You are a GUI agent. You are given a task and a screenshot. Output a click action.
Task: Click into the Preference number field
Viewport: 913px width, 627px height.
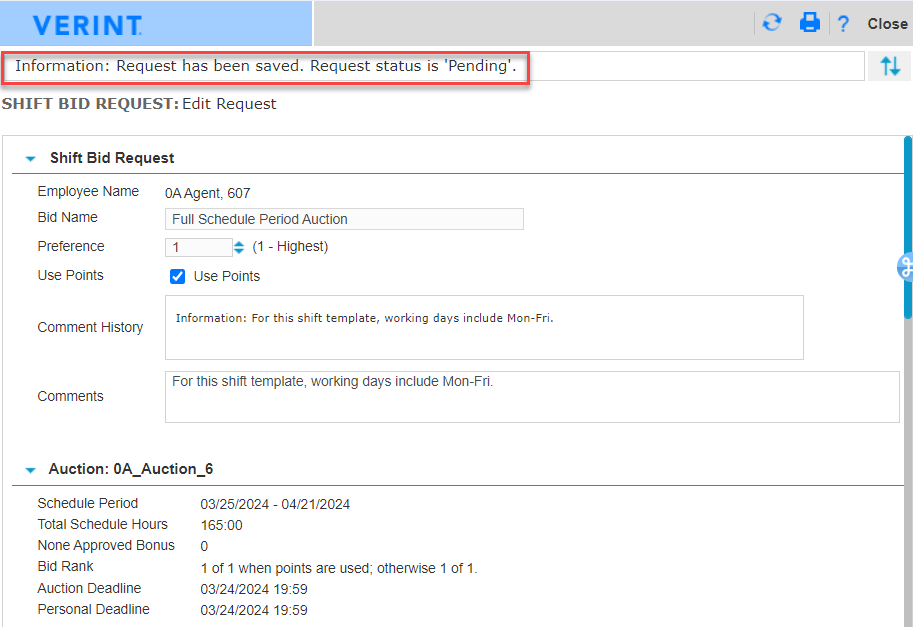point(199,247)
